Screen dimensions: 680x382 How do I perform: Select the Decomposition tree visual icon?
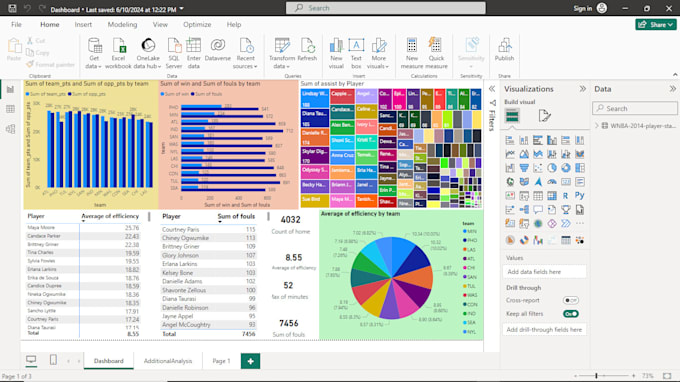pyautogui.click(x=524, y=210)
